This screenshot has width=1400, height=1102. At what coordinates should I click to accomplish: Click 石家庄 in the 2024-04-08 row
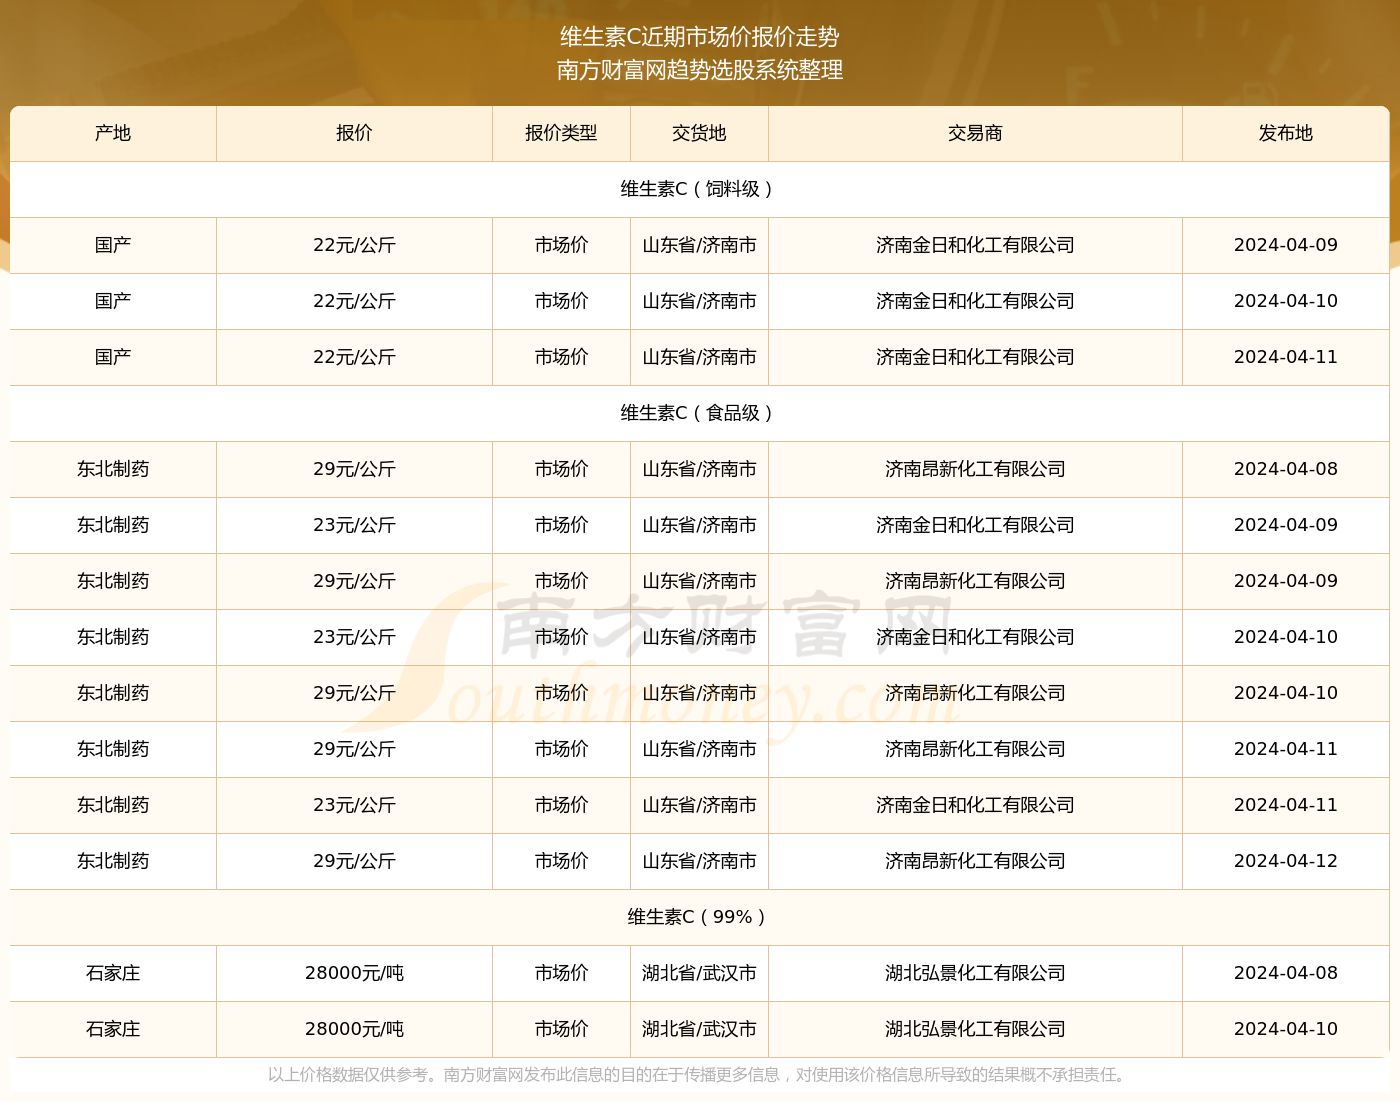(x=113, y=973)
